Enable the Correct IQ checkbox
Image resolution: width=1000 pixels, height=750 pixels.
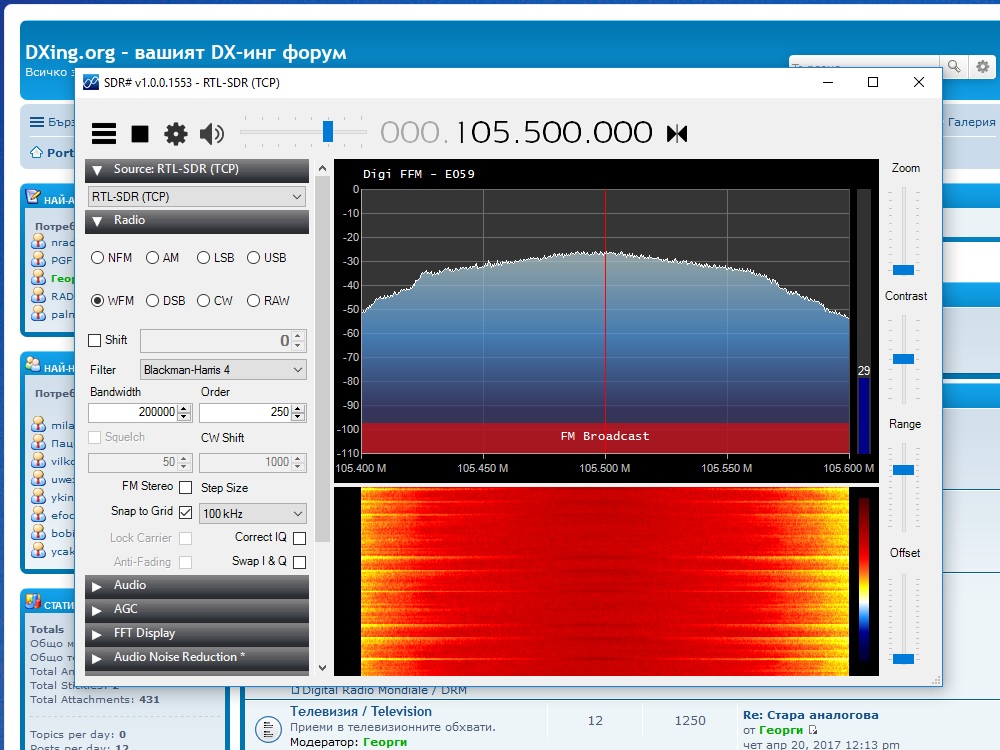pos(299,538)
